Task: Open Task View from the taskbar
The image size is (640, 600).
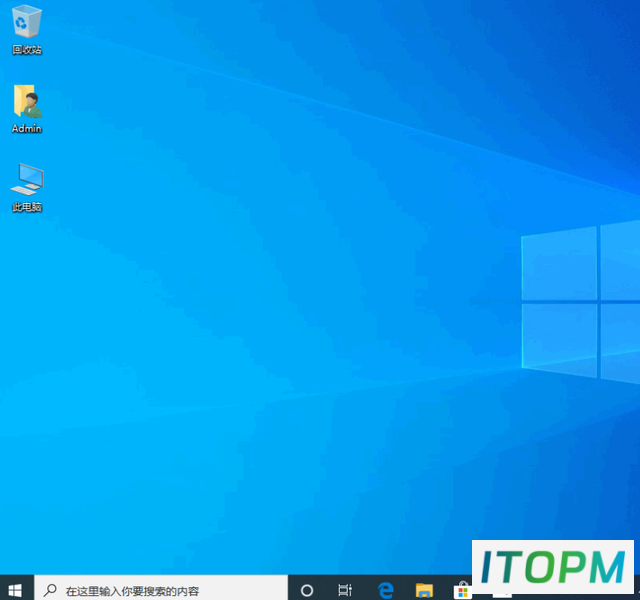Action: click(x=345, y=590)
